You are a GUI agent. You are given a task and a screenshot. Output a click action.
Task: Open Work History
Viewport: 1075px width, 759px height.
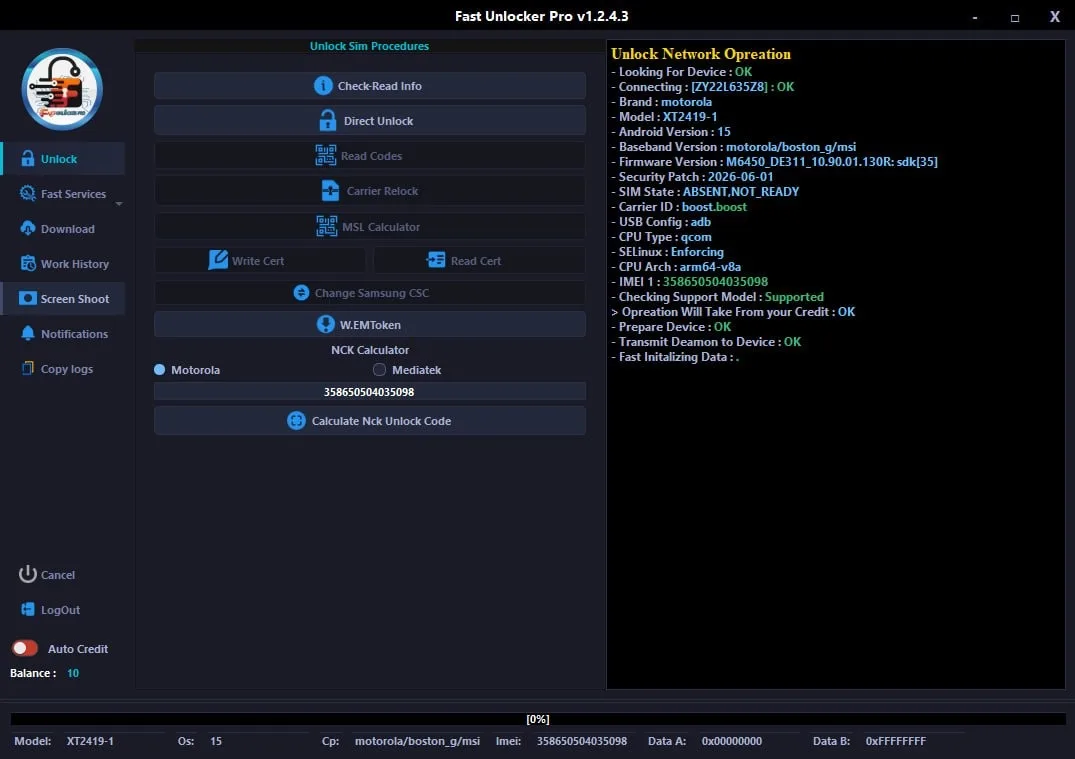tap(62, 263)
